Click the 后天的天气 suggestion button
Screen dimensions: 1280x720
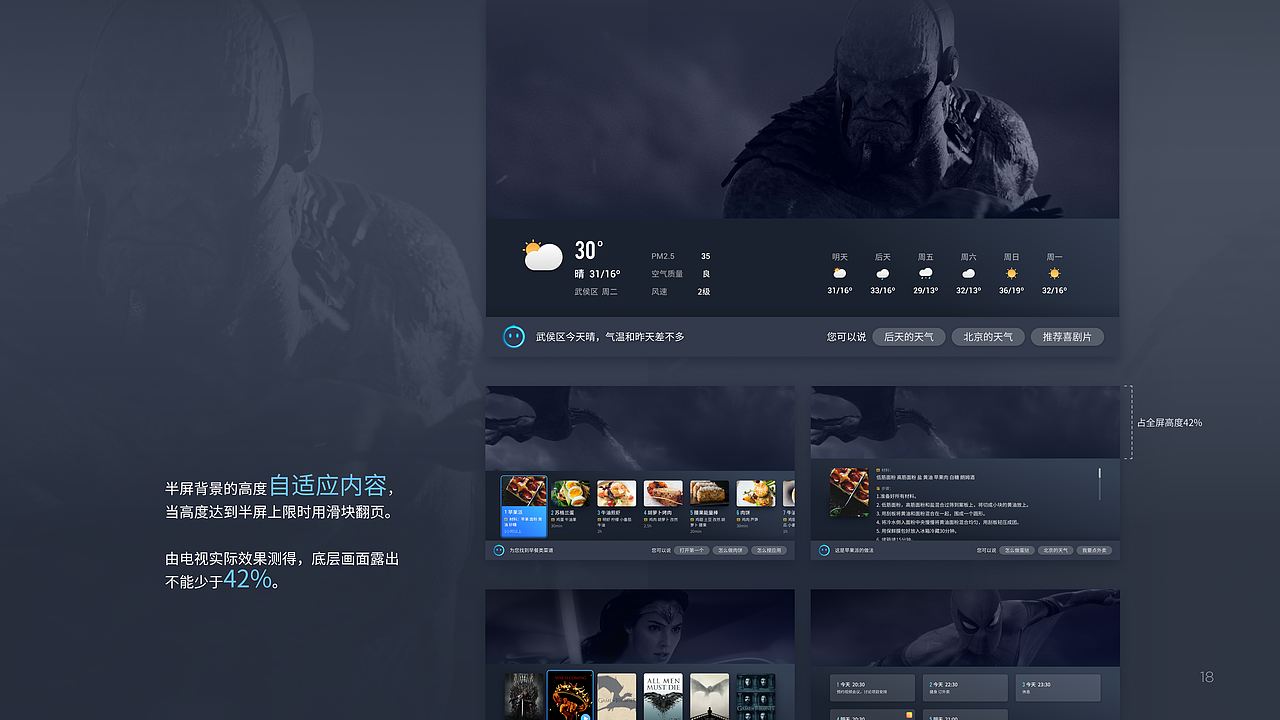pyautogui.click(x=909, y=337)
